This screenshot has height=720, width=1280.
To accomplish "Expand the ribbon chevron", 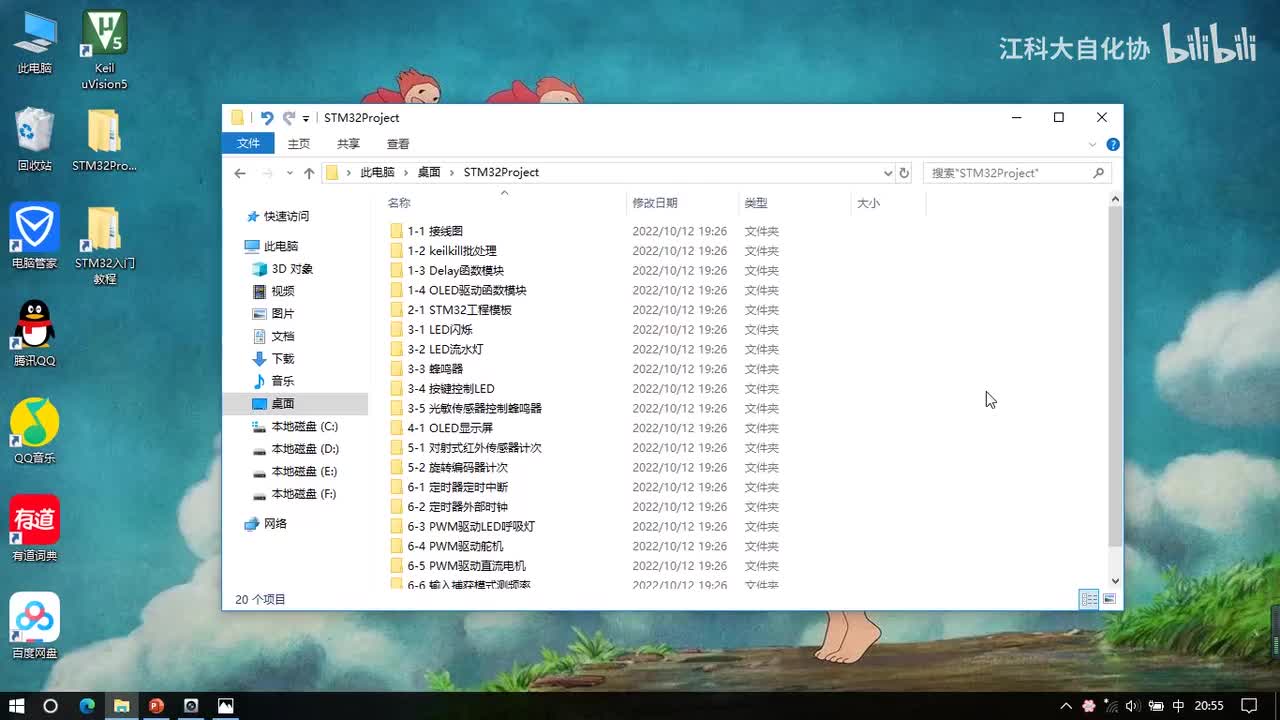I will tap(1093, 144).
